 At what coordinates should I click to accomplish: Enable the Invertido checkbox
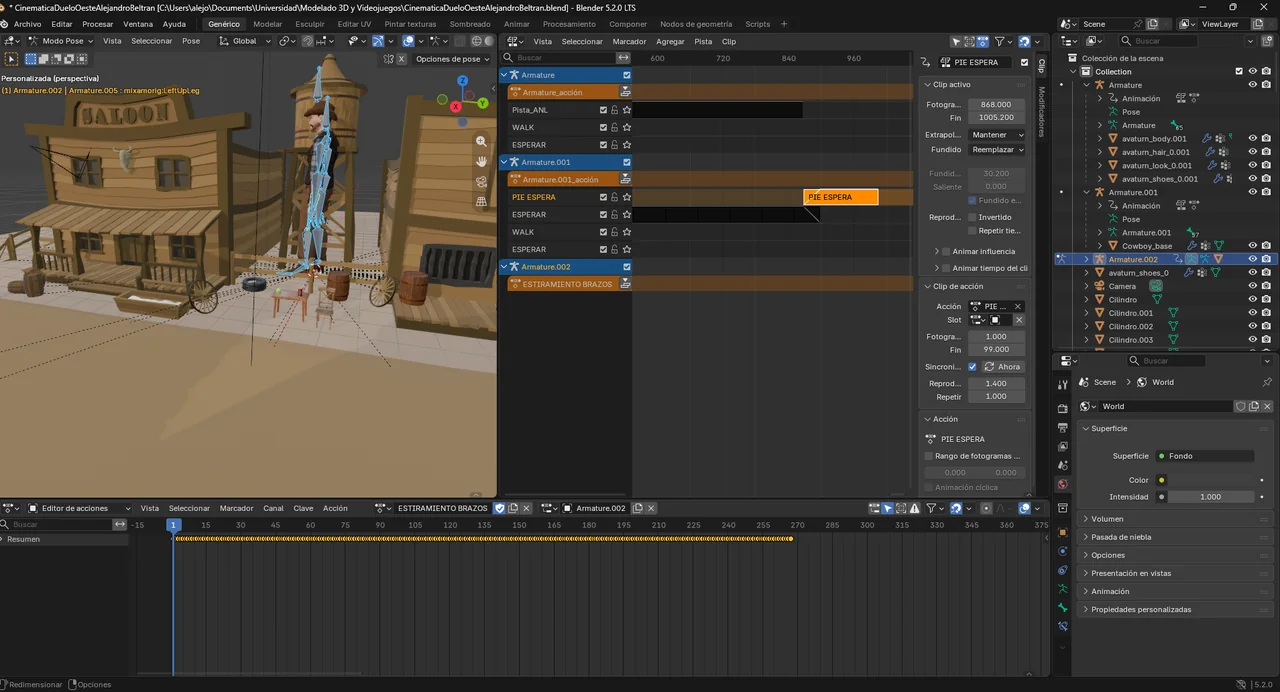point(972,217)
